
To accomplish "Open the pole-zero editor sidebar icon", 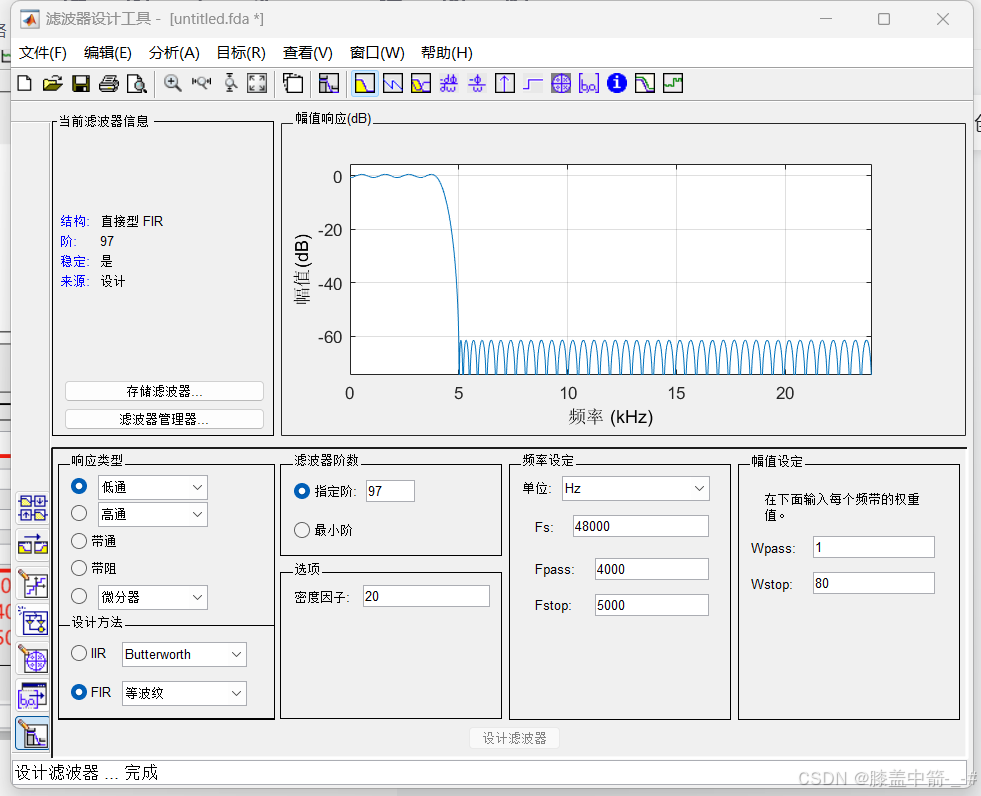I will coord(34,661).
